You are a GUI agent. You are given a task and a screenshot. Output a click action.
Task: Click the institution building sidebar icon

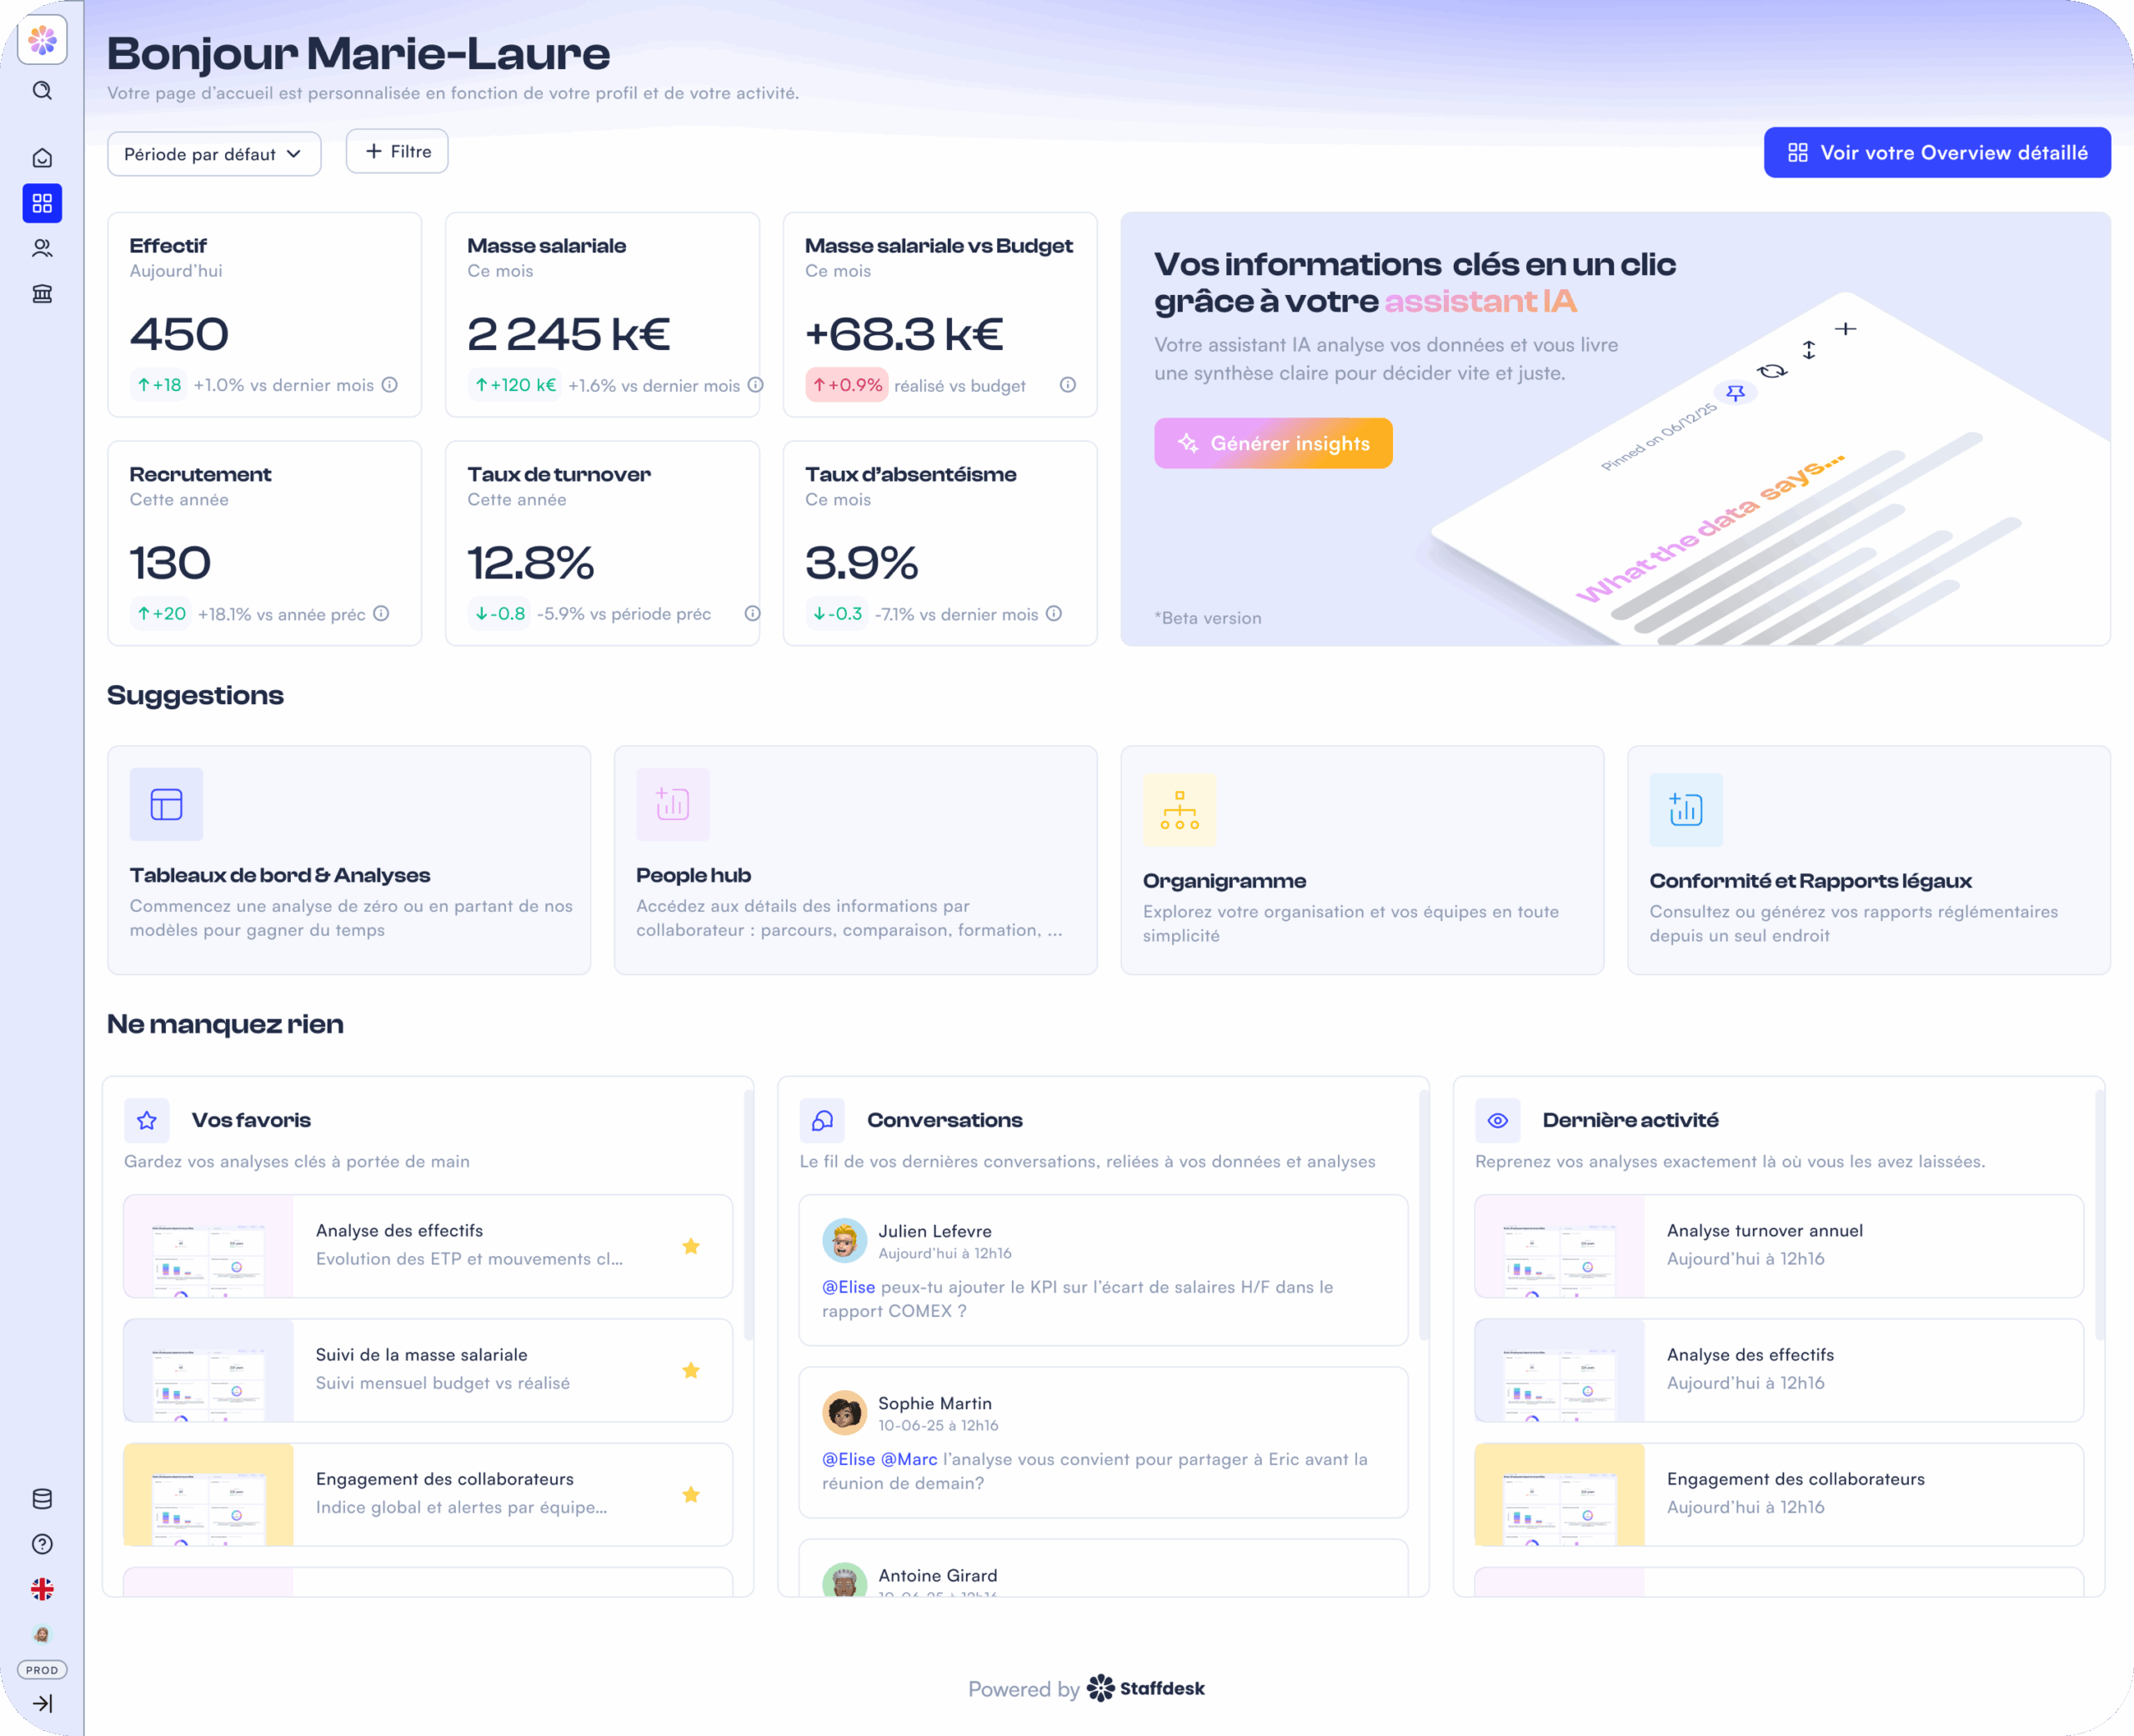click(x=42, y=294)
